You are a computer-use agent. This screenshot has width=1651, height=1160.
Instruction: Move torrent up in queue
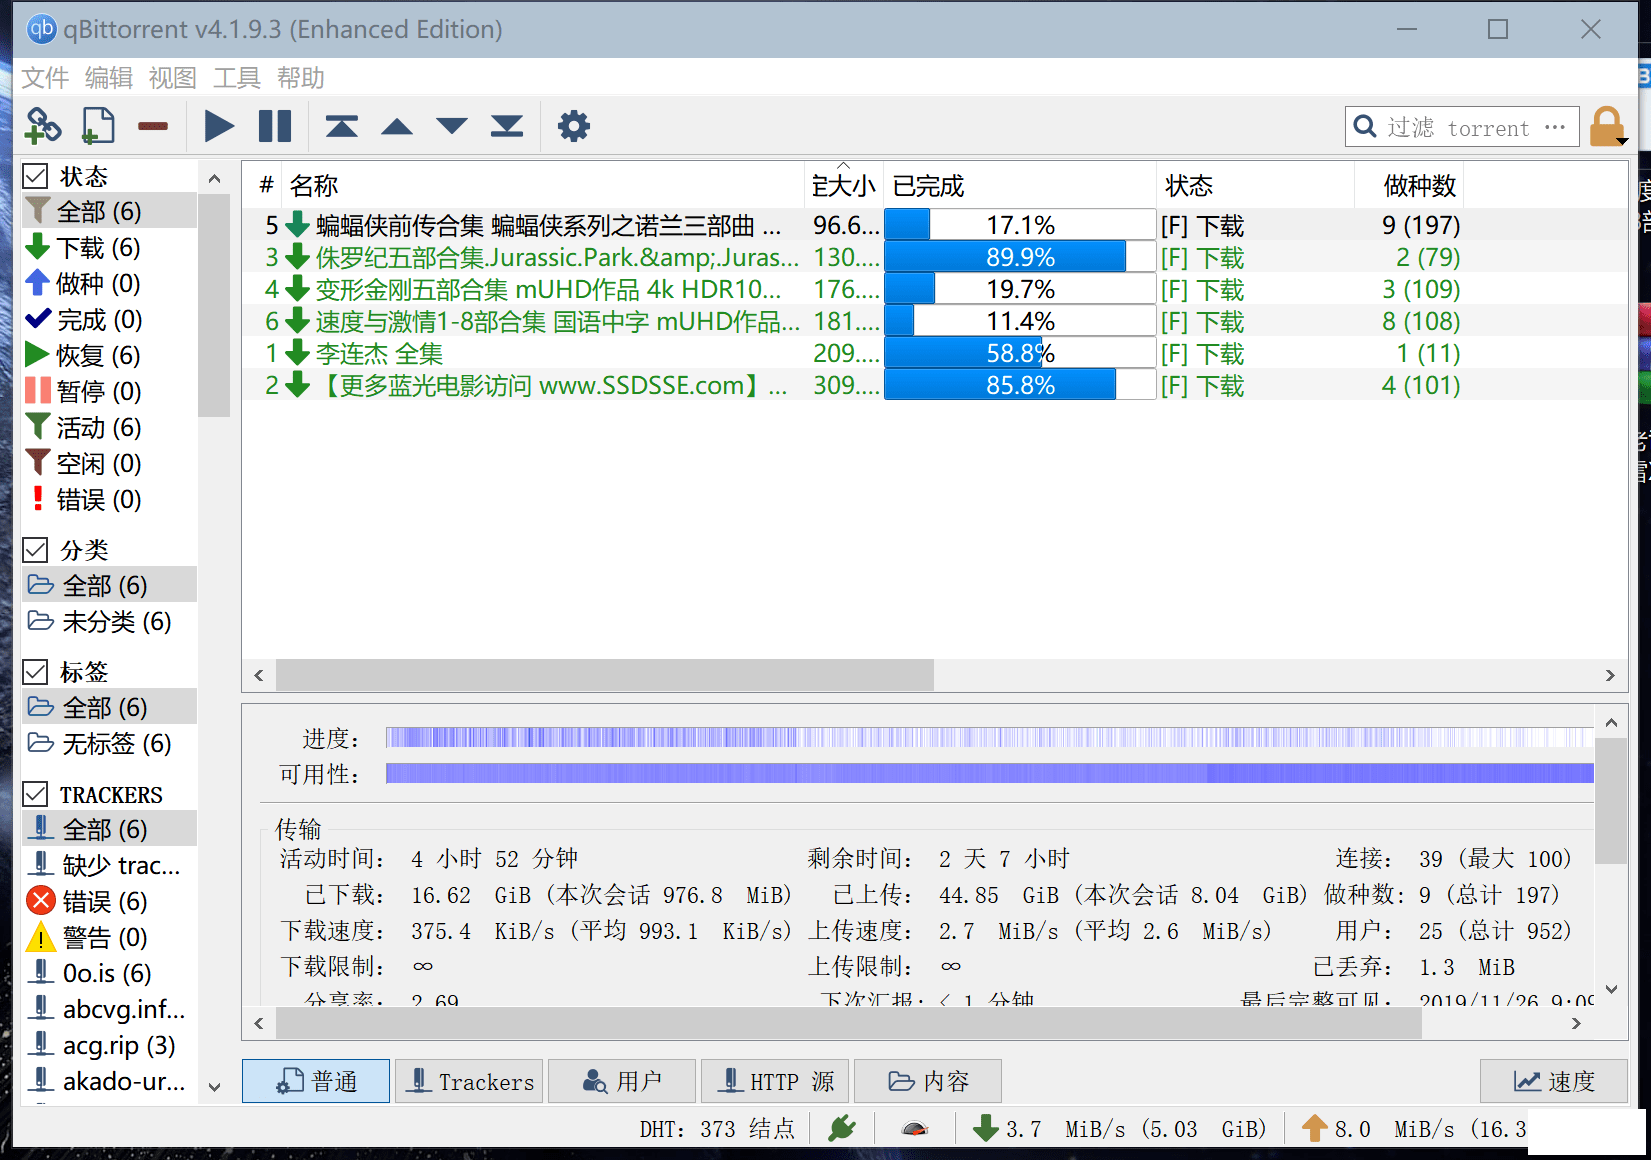(397, 126)
